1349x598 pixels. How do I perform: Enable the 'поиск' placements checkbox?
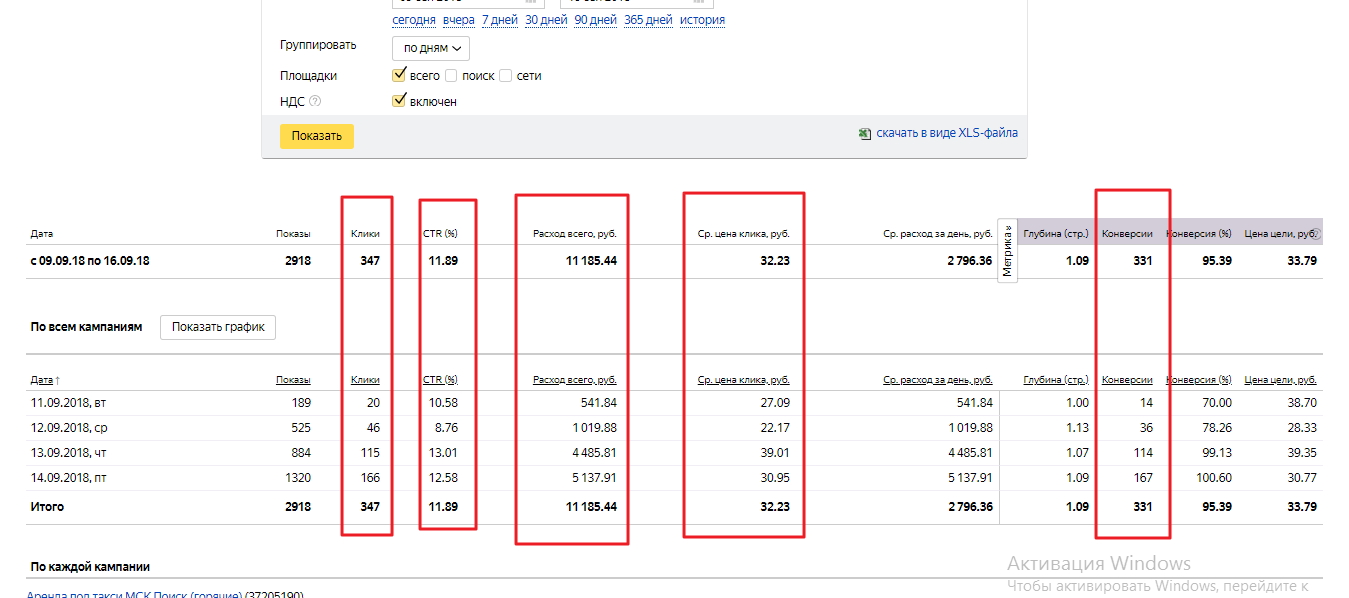tap(451, 75)
